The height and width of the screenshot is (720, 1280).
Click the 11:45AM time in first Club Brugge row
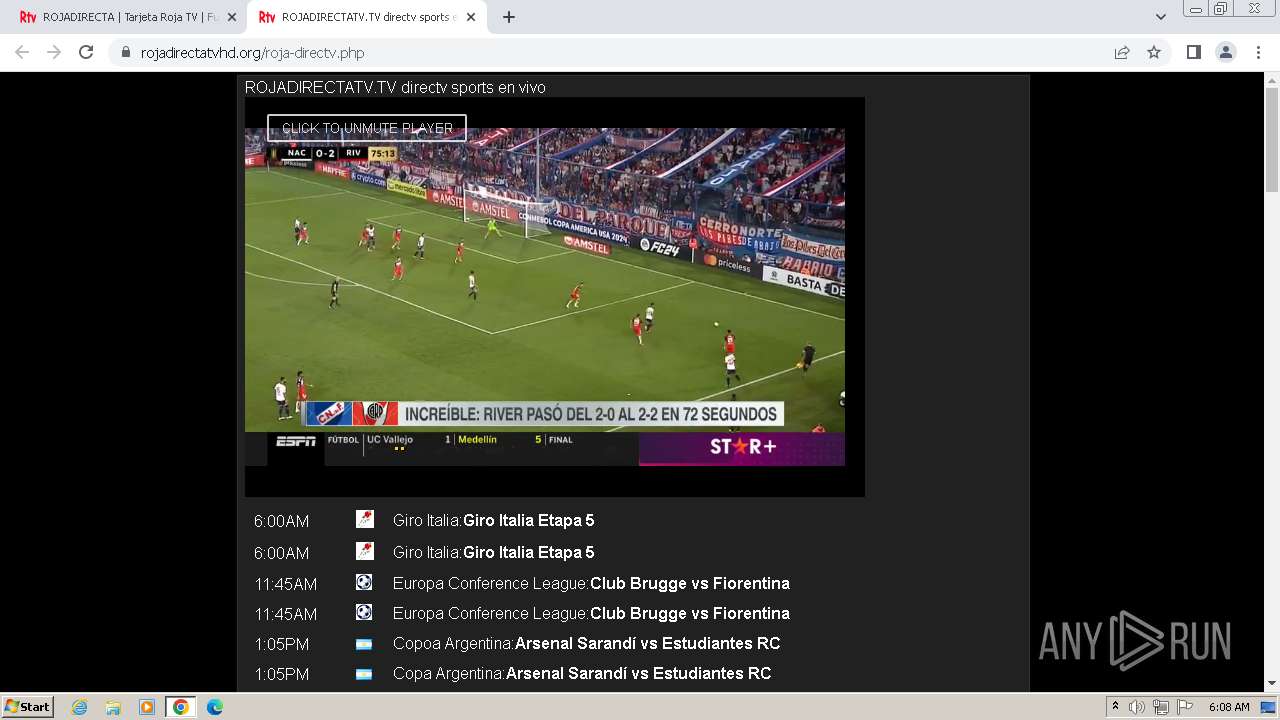pos(285,584)
